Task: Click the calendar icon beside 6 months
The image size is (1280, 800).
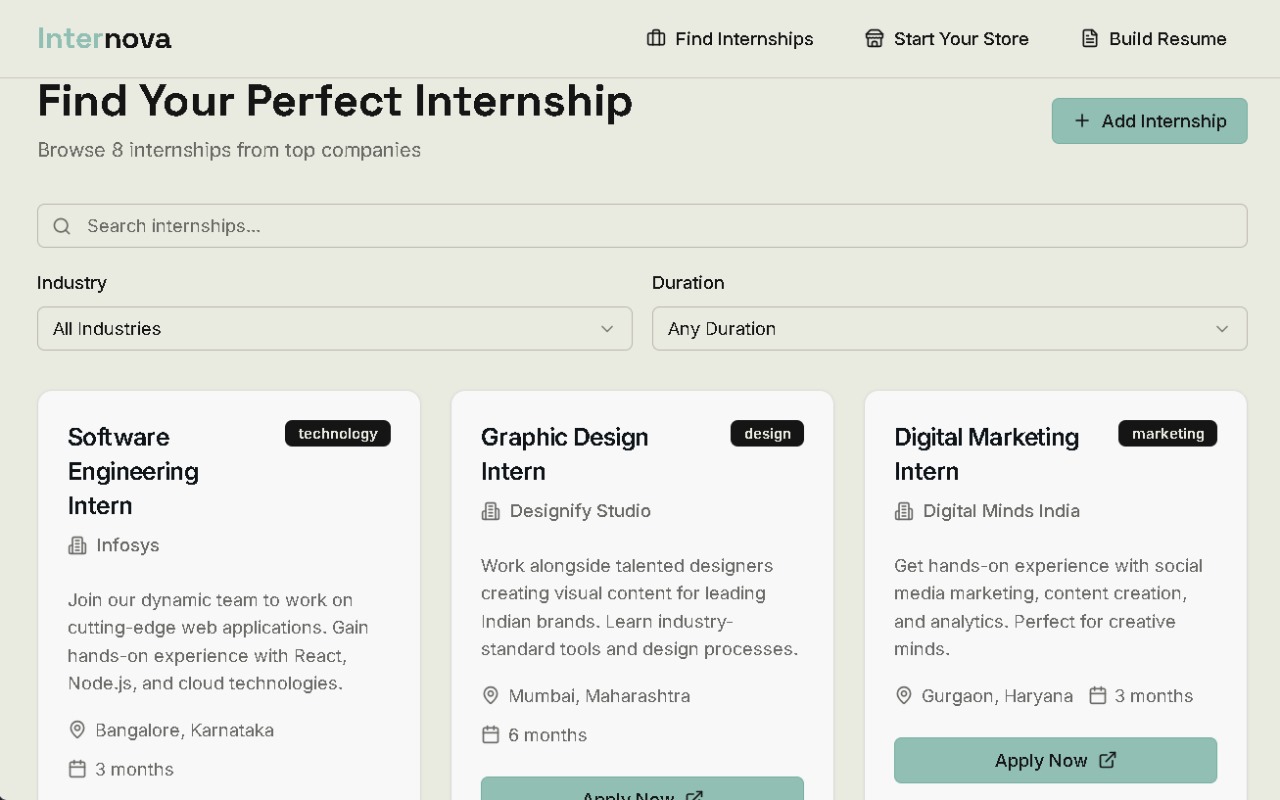Action: [x=490, y=735]
